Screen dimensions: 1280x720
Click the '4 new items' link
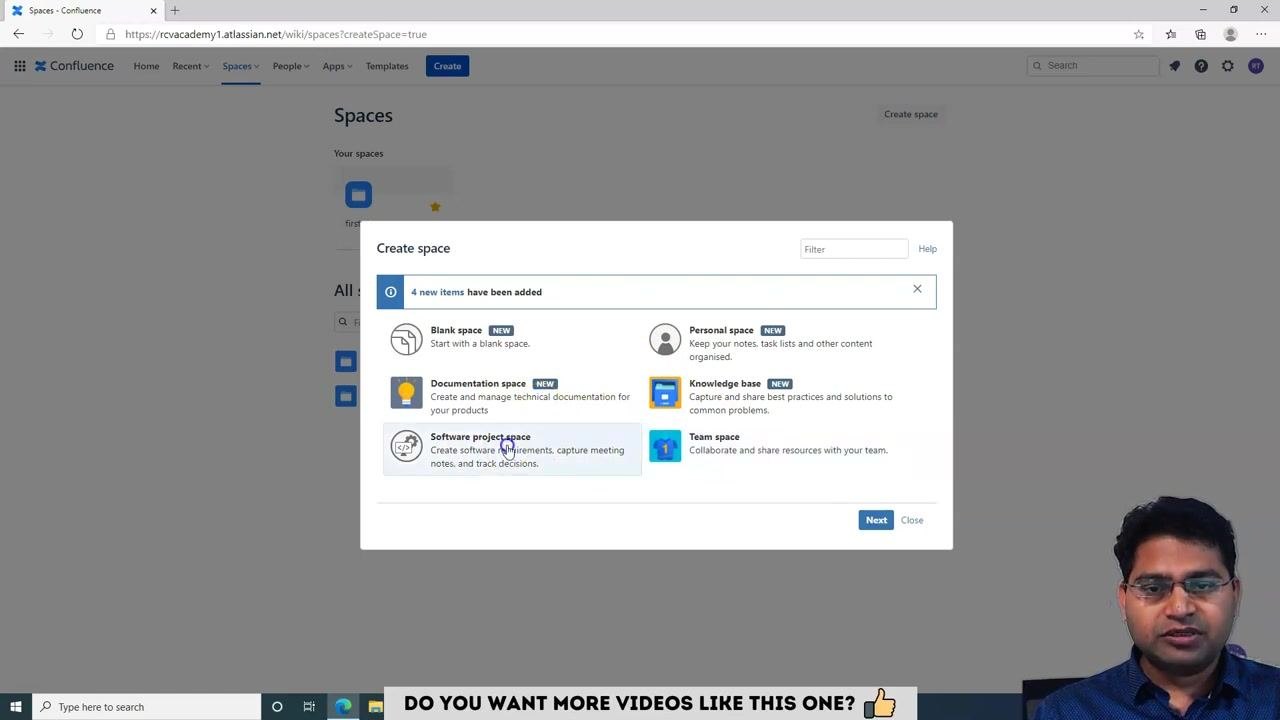click(437, 292)
